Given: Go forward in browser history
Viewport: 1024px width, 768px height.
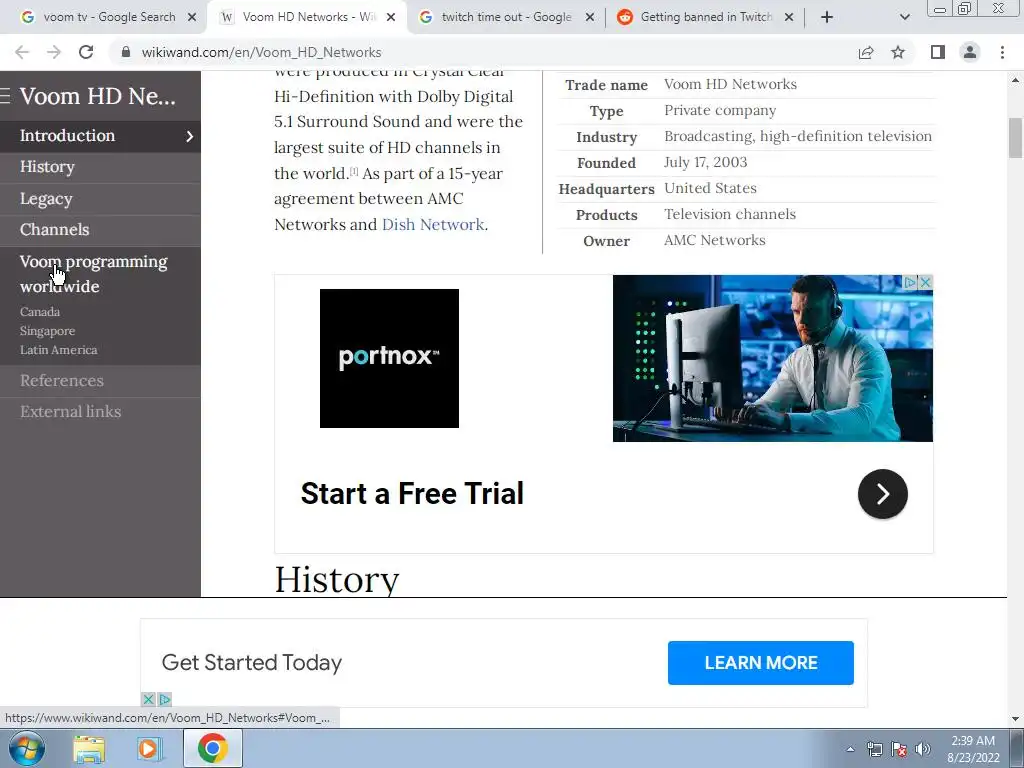Looking at the screenshot, I should [x=54, y=52].
